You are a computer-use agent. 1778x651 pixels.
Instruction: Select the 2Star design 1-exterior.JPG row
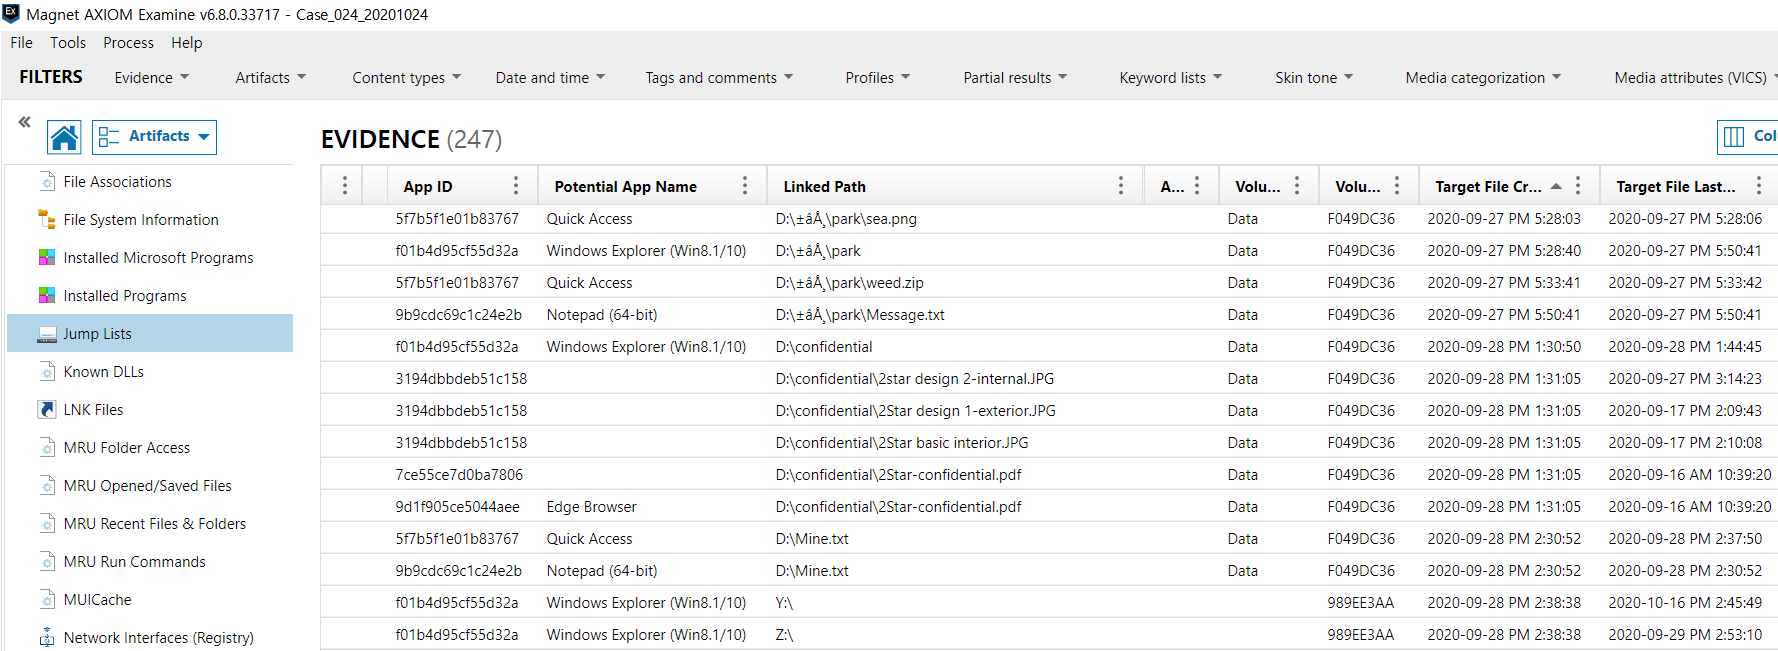coord(1049,410)
